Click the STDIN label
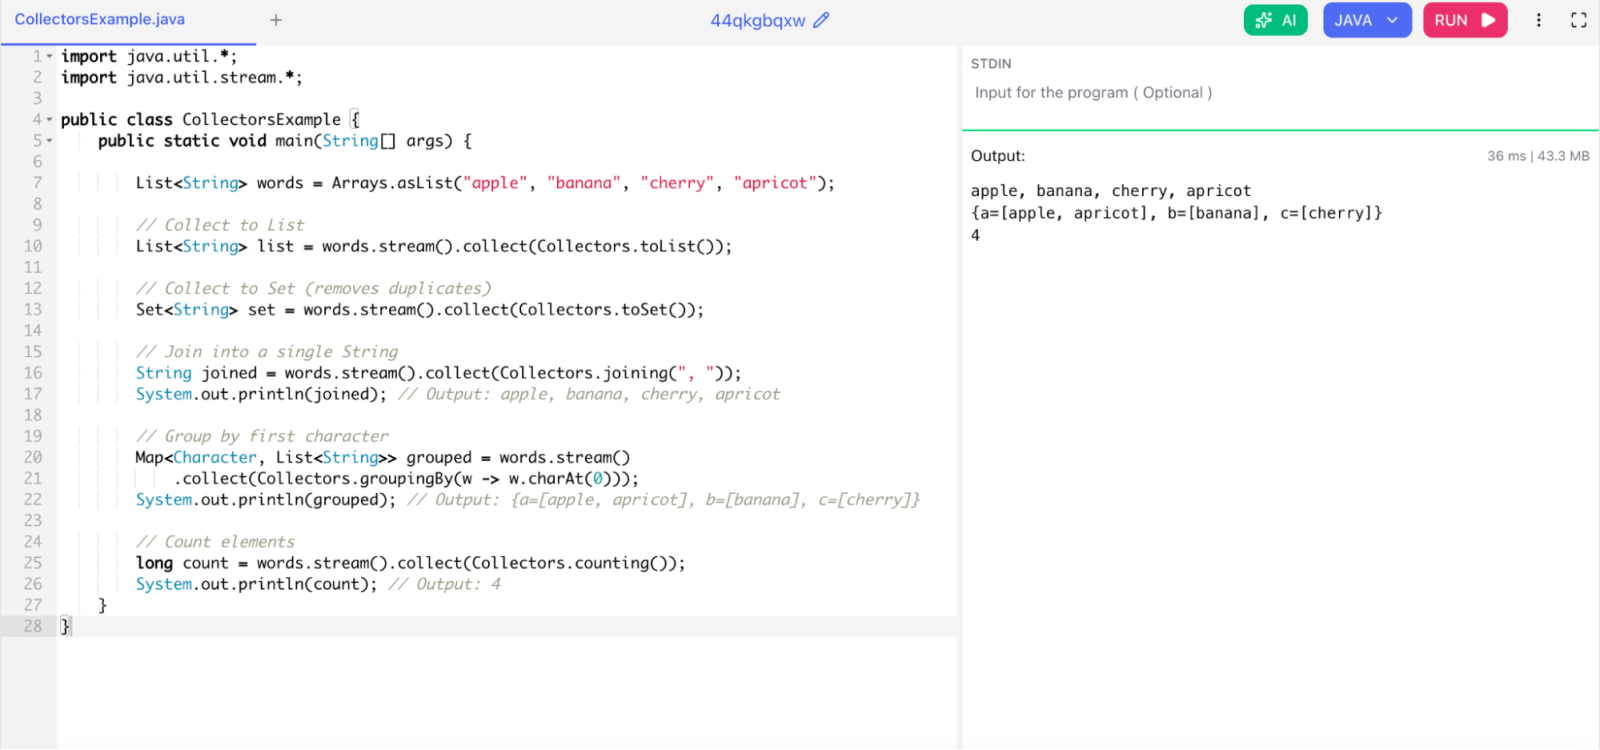1600x750 pixels. point(991,64)
